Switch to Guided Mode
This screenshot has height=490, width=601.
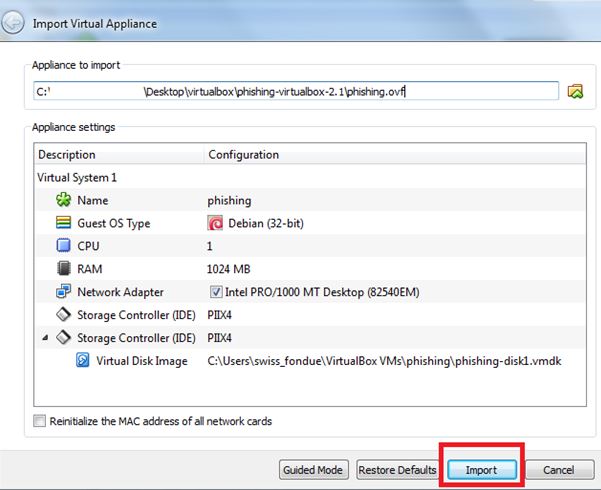point(313,470)
